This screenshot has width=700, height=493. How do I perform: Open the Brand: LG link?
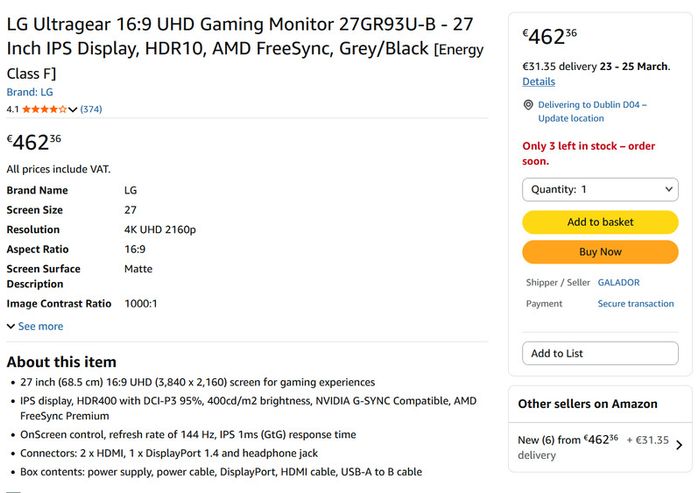click(30, 92)
